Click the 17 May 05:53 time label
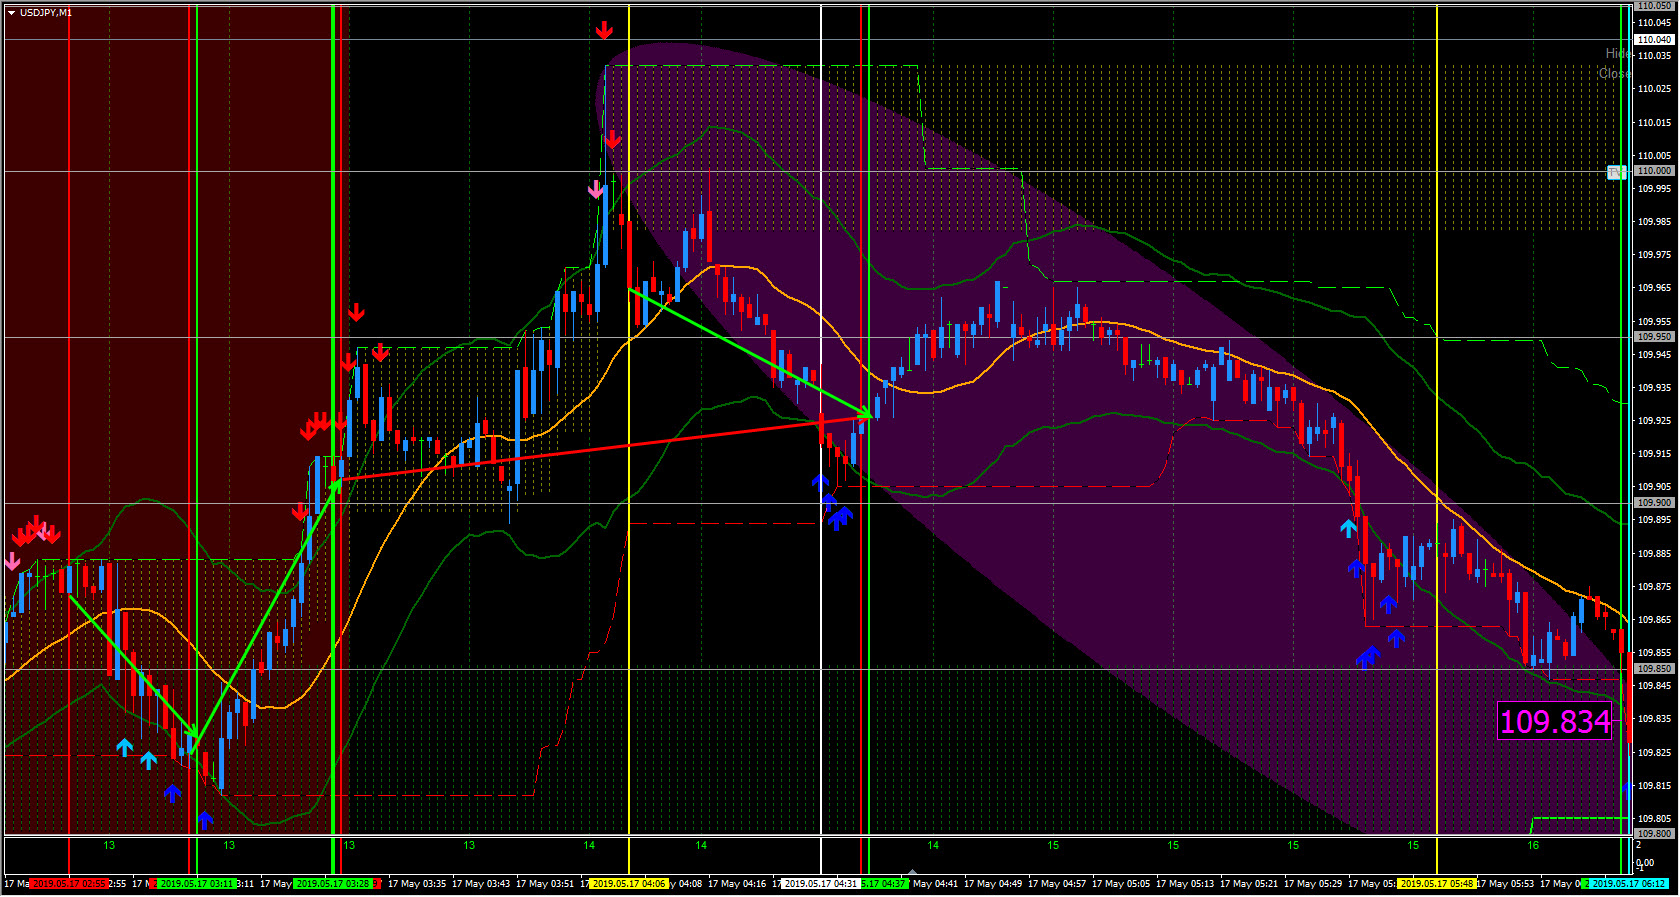This screenshot has height=897, width=1680. [1506, 884]
